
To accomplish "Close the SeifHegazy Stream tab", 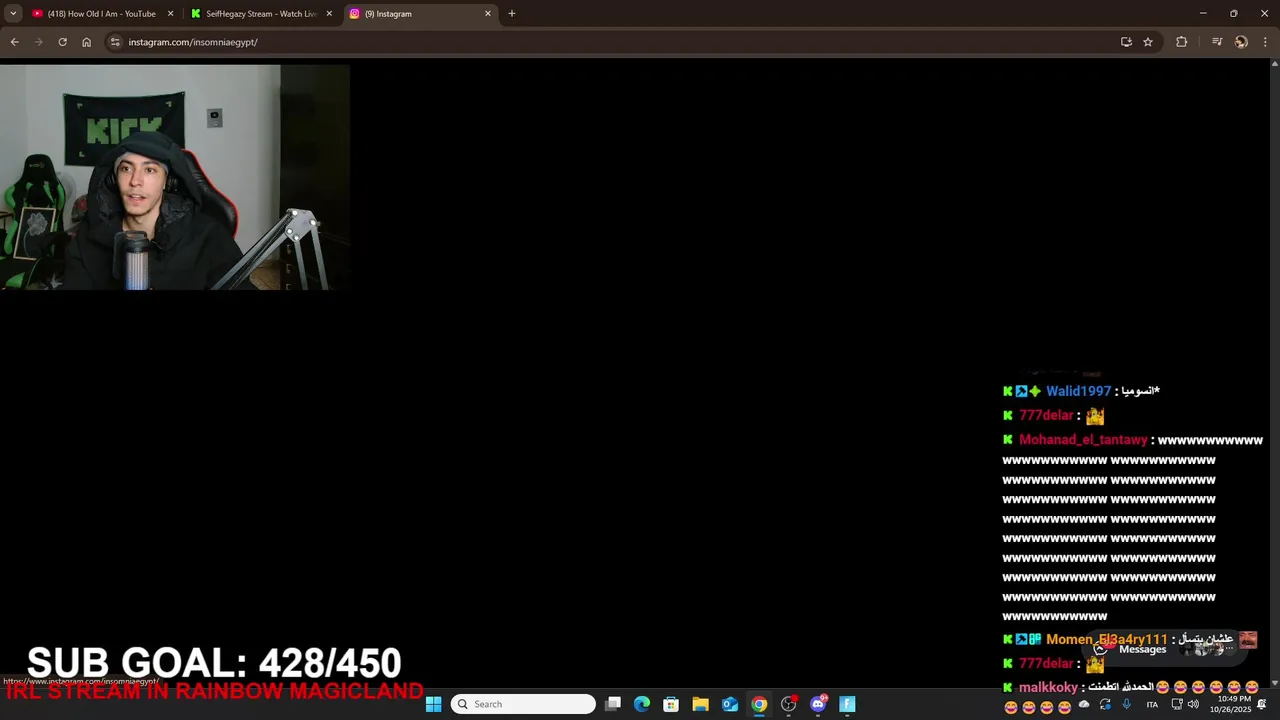I will pos(329,14).
